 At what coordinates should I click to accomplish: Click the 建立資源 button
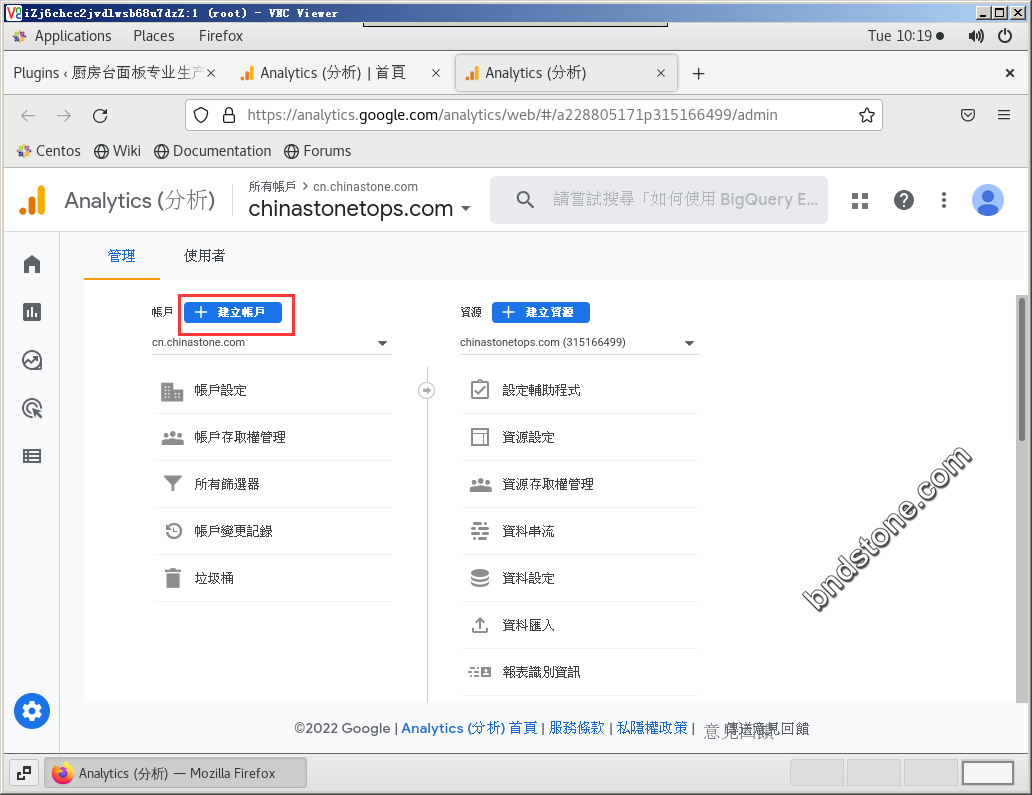tap(541, 313)
